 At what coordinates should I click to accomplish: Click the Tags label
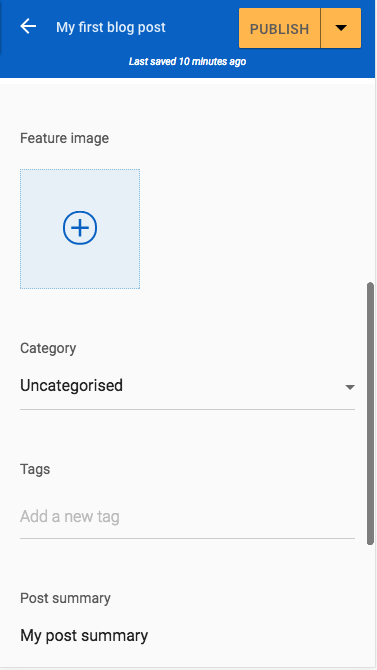coord(35,469)
